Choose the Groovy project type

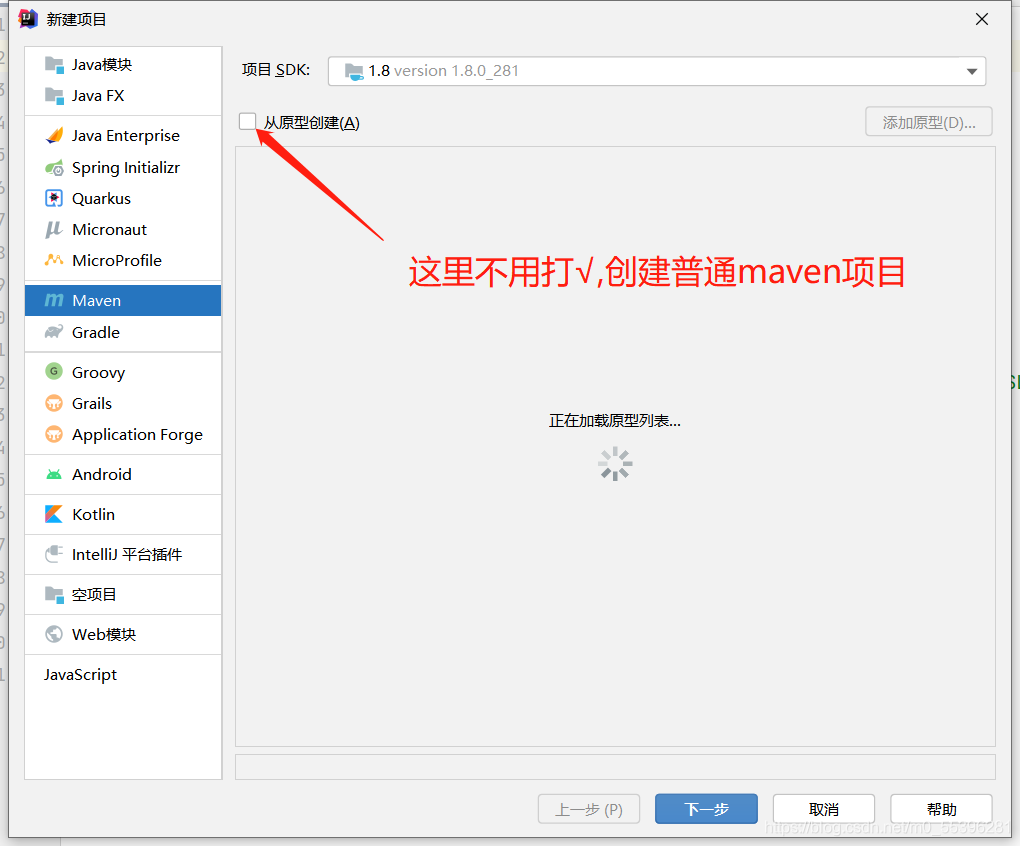tap(95, 371)
